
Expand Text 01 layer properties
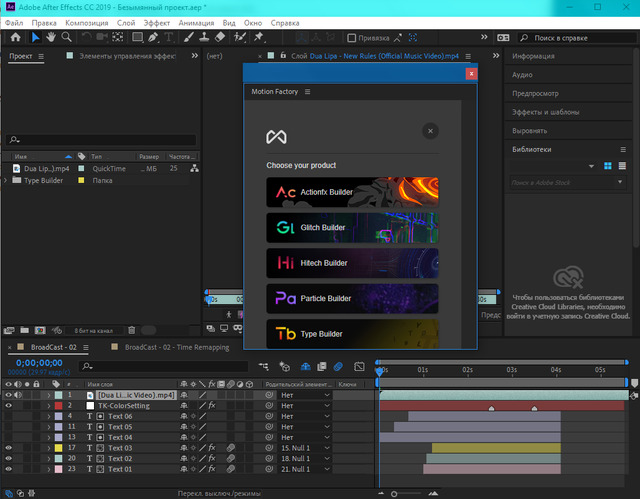click(x=48, y=469)
